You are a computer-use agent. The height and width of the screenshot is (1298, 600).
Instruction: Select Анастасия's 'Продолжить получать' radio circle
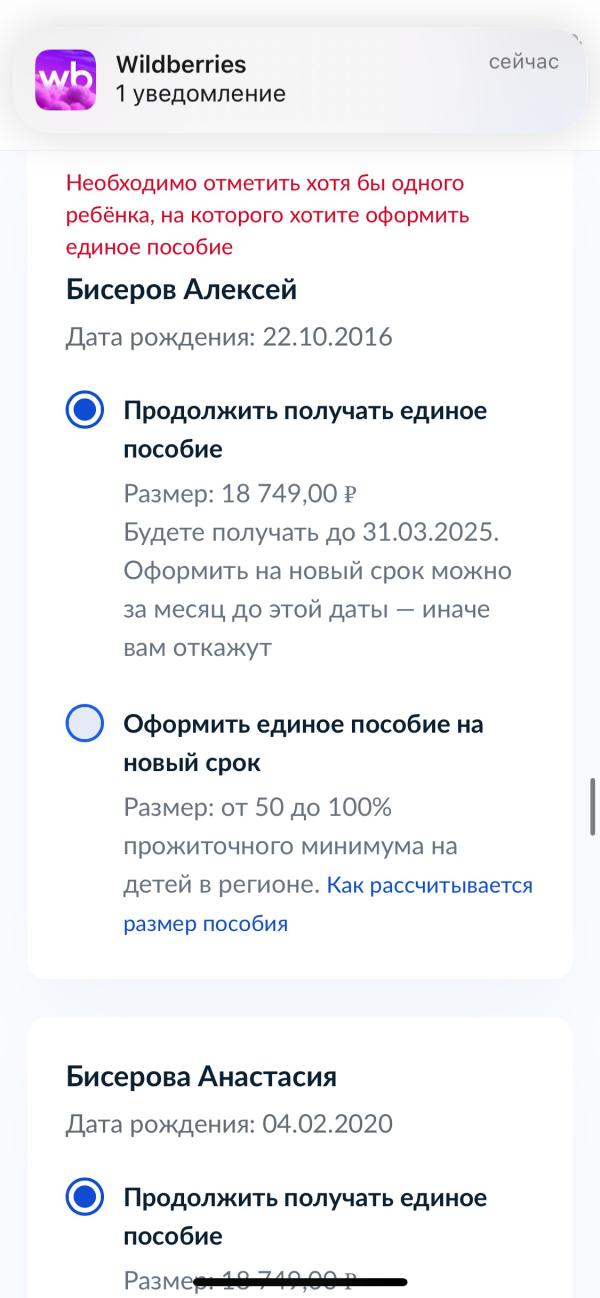pos(85,1198)
